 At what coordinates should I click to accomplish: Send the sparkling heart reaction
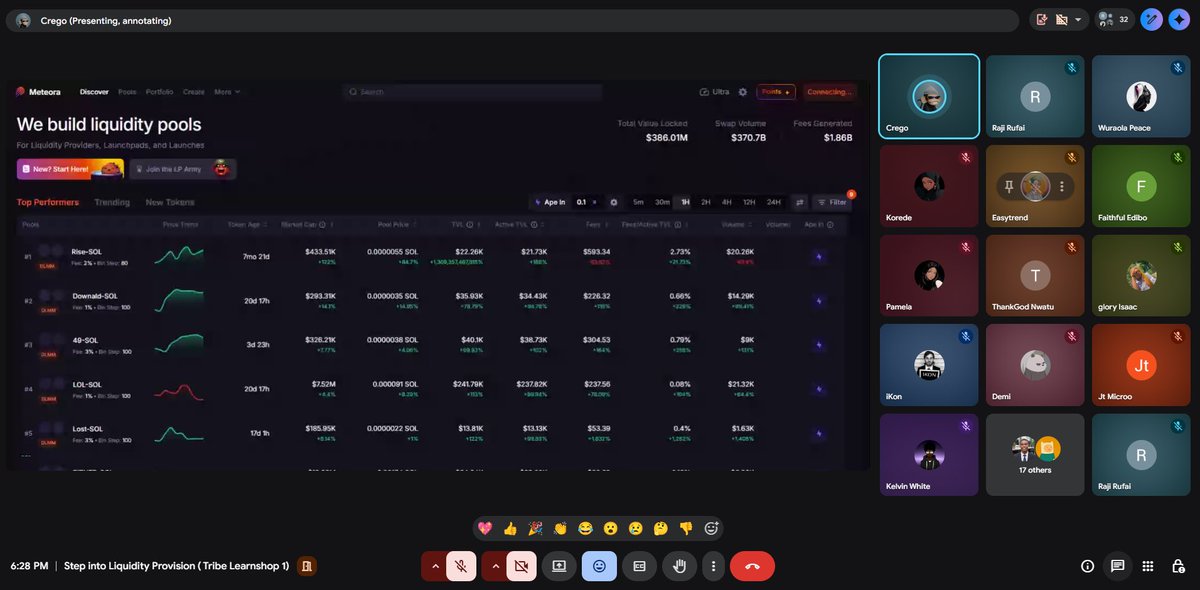coord(485,528)
